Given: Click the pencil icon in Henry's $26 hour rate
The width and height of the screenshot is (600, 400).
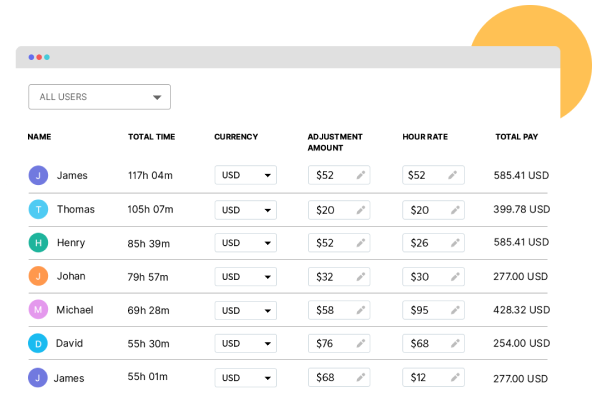Looking at the screenshot, I should [455, 243].
